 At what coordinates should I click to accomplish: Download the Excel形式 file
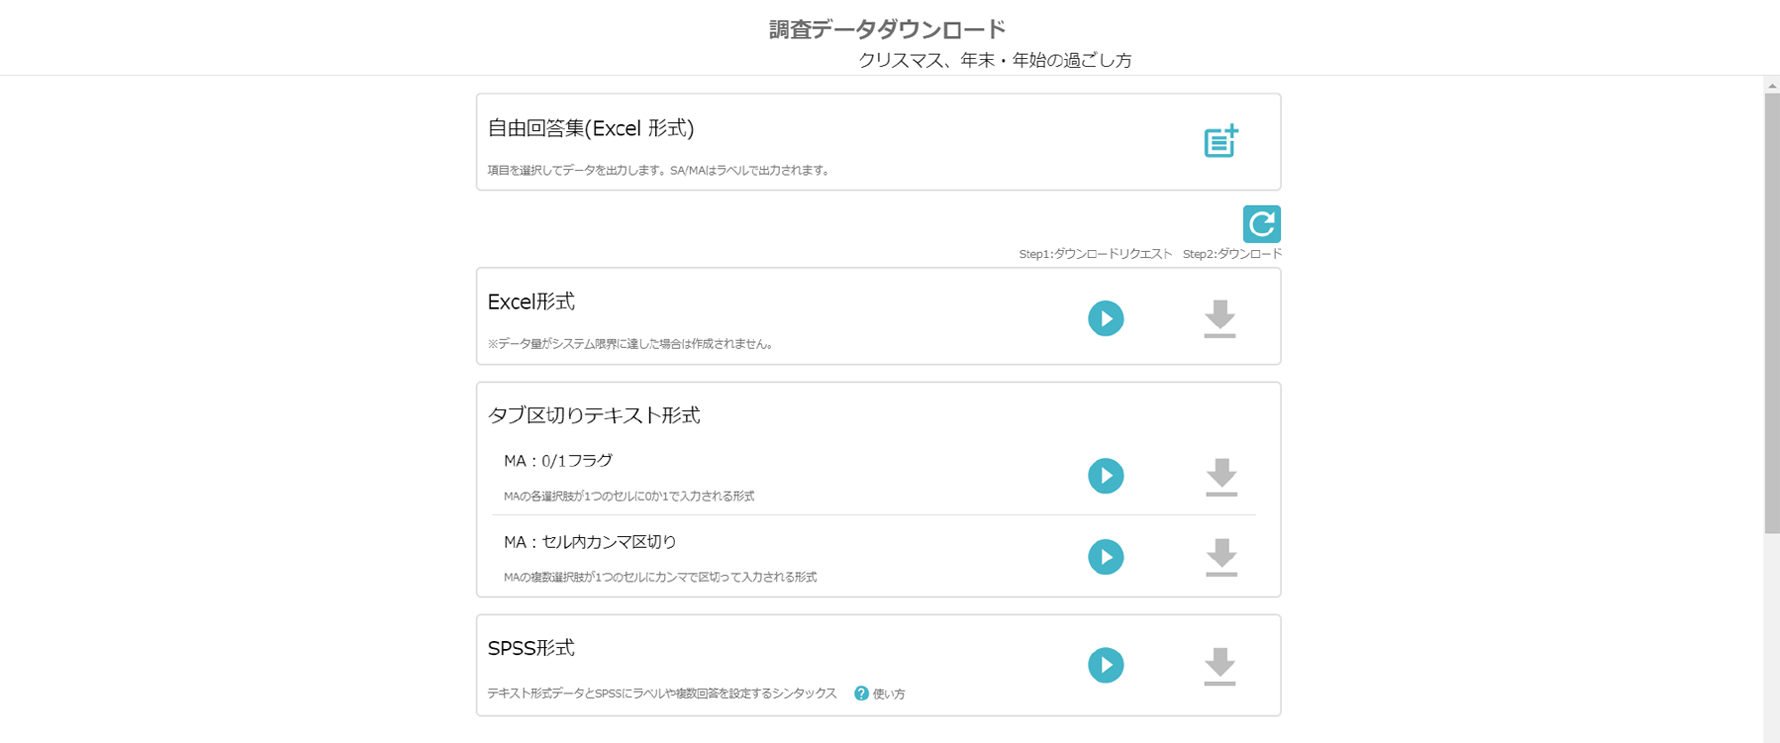1219,319
